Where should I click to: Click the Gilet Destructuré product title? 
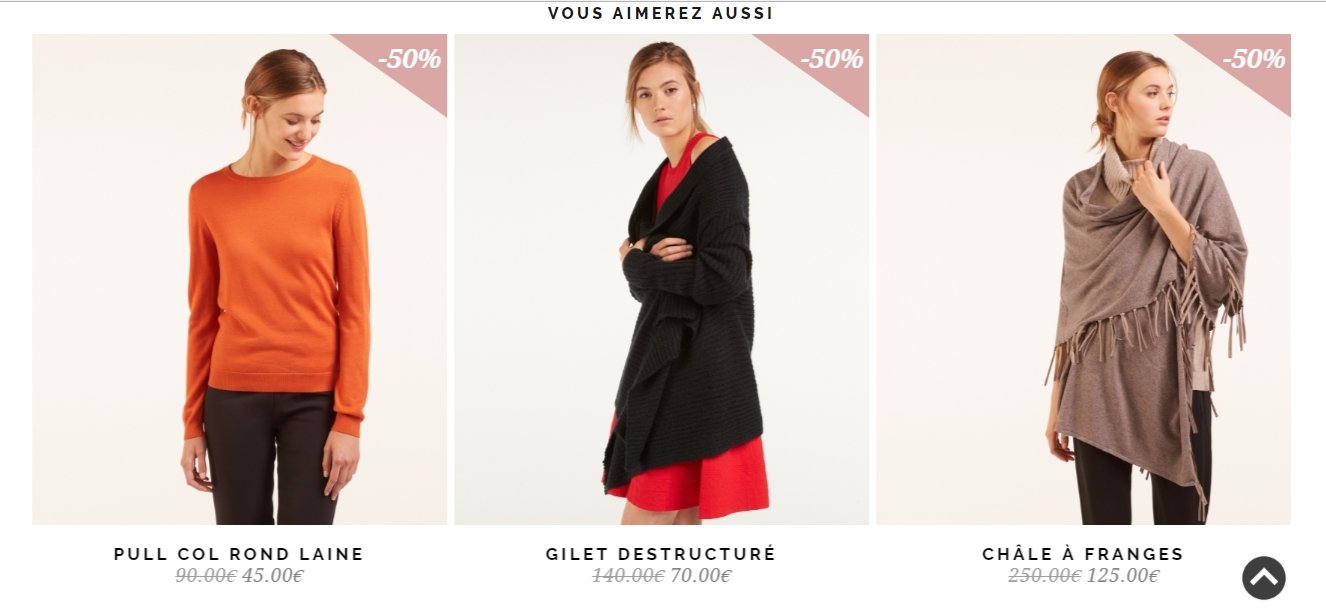661,554
